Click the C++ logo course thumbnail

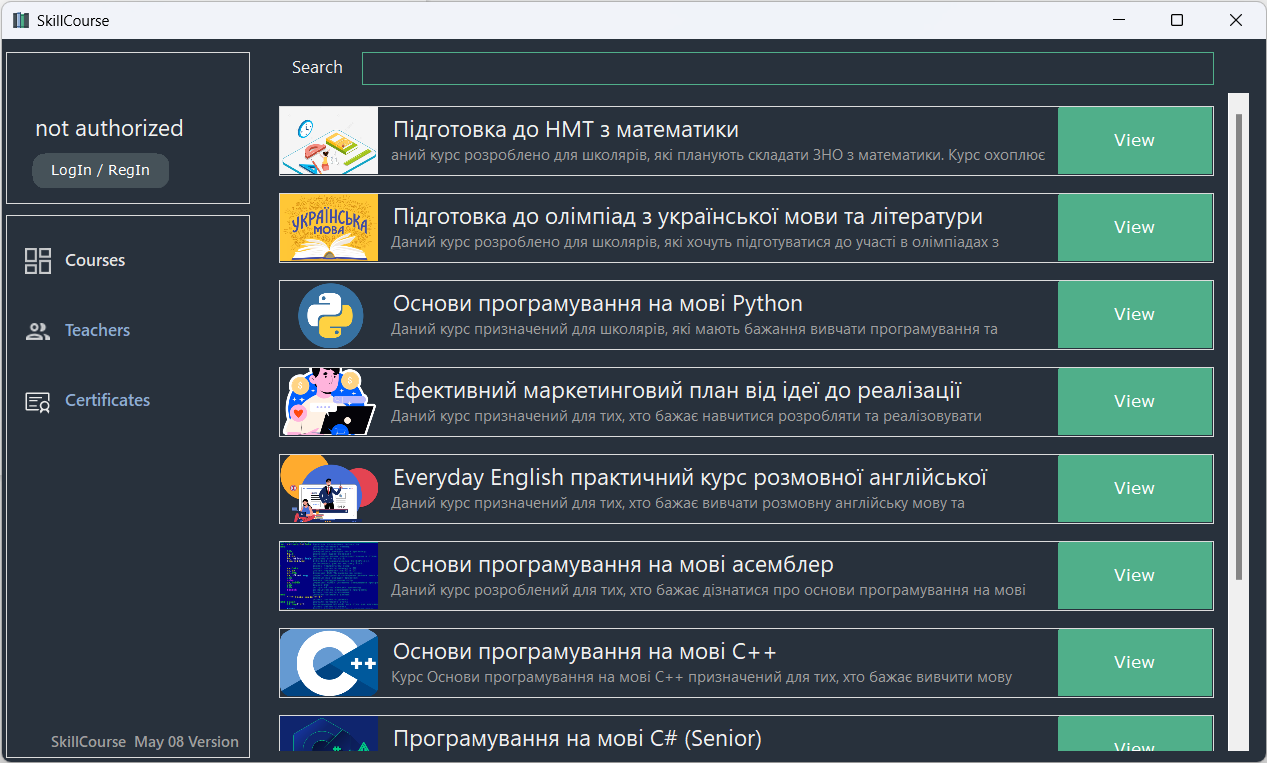point(328,662)
